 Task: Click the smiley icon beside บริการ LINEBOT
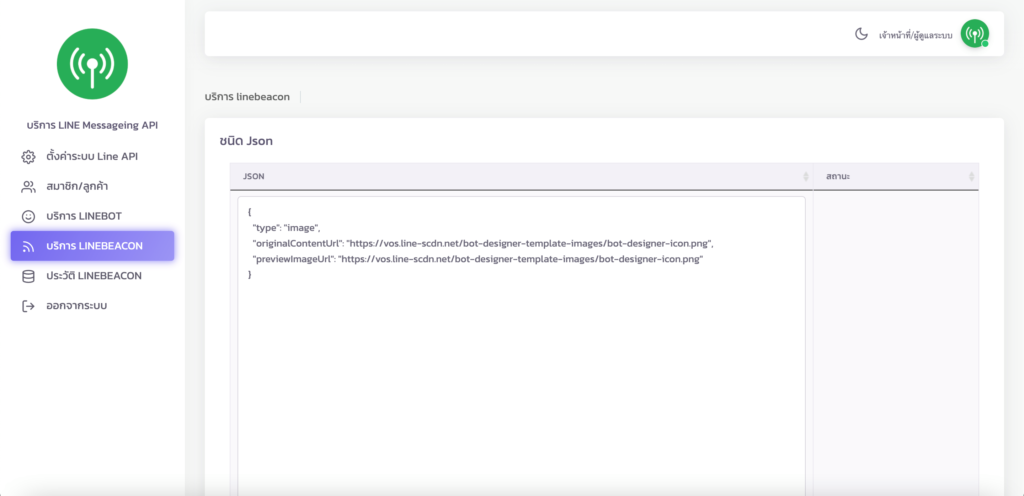(28, 217)
